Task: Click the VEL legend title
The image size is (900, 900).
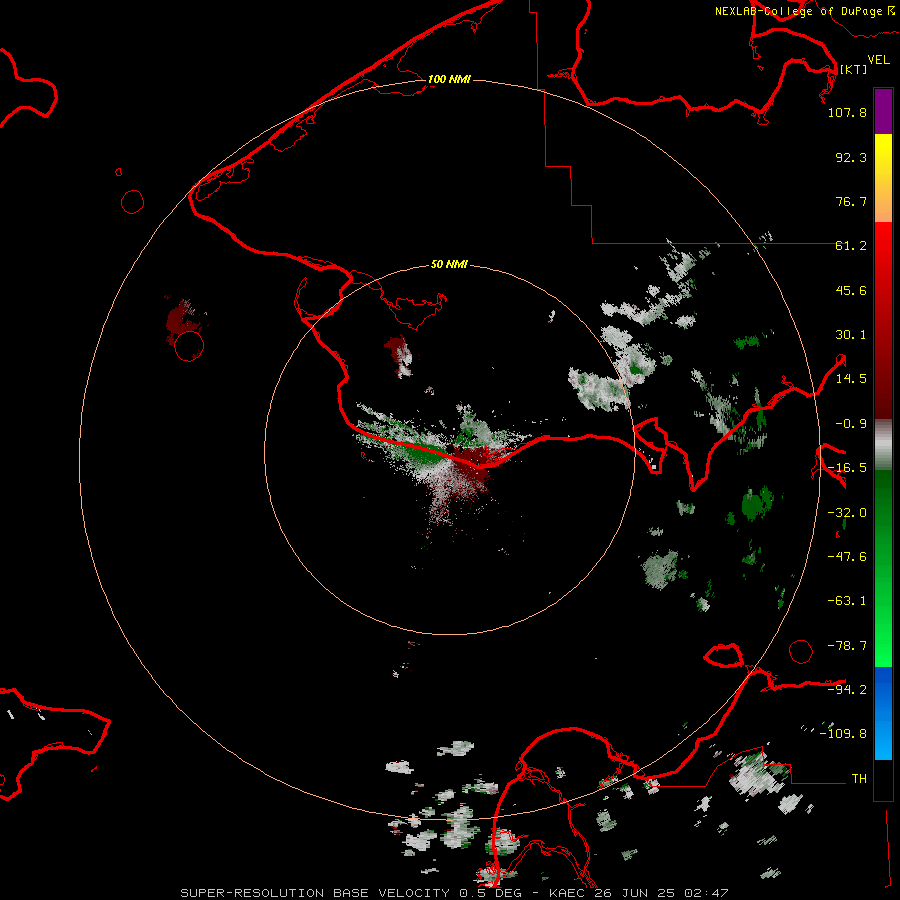Action: click(878, 59)
